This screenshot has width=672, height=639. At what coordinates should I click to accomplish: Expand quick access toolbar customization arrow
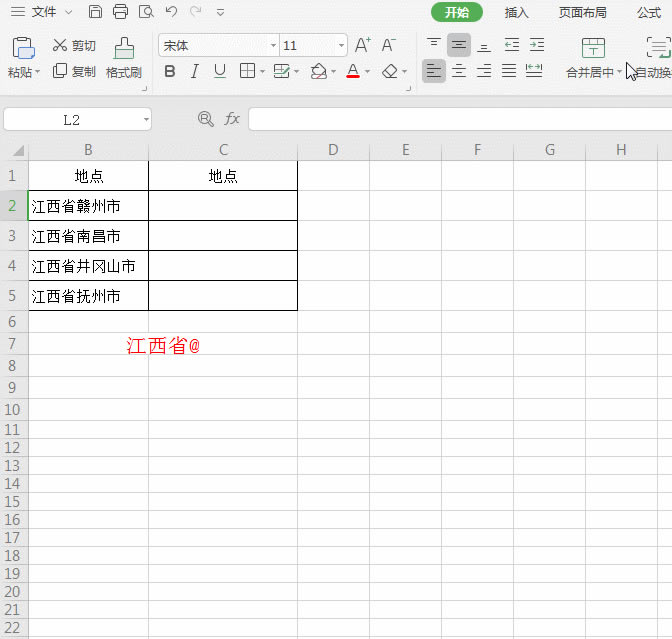[x=220, y=12]
